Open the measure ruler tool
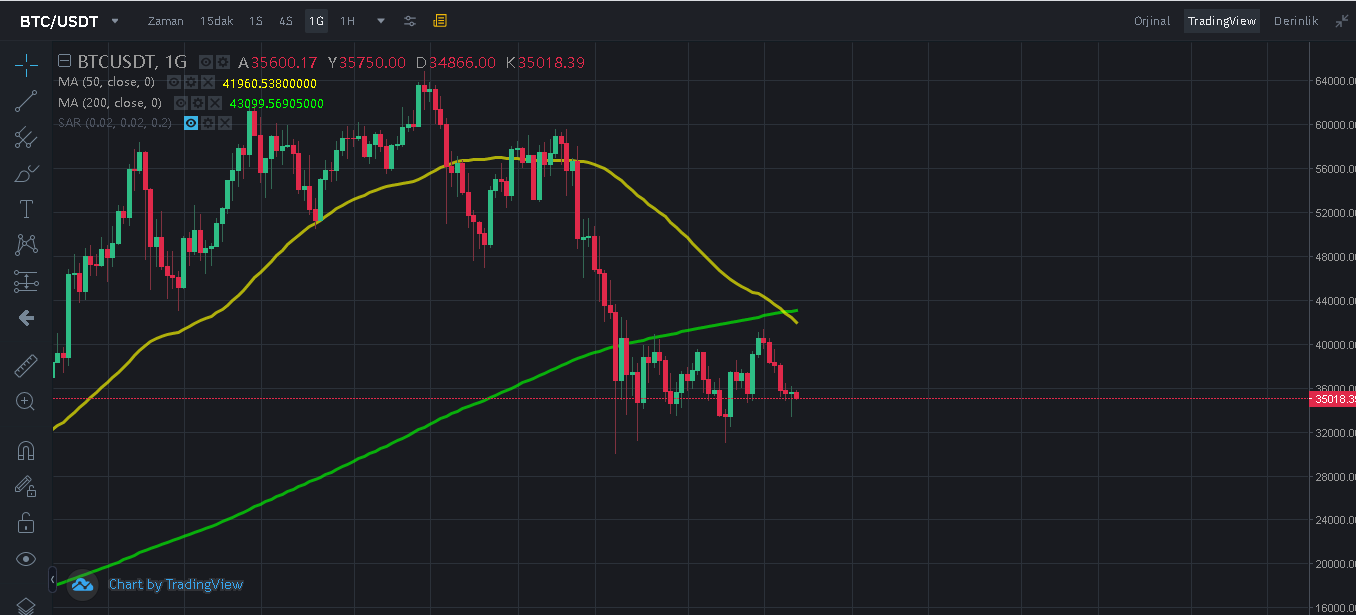This screenshot has width=1356, height=615. (26, 365)
